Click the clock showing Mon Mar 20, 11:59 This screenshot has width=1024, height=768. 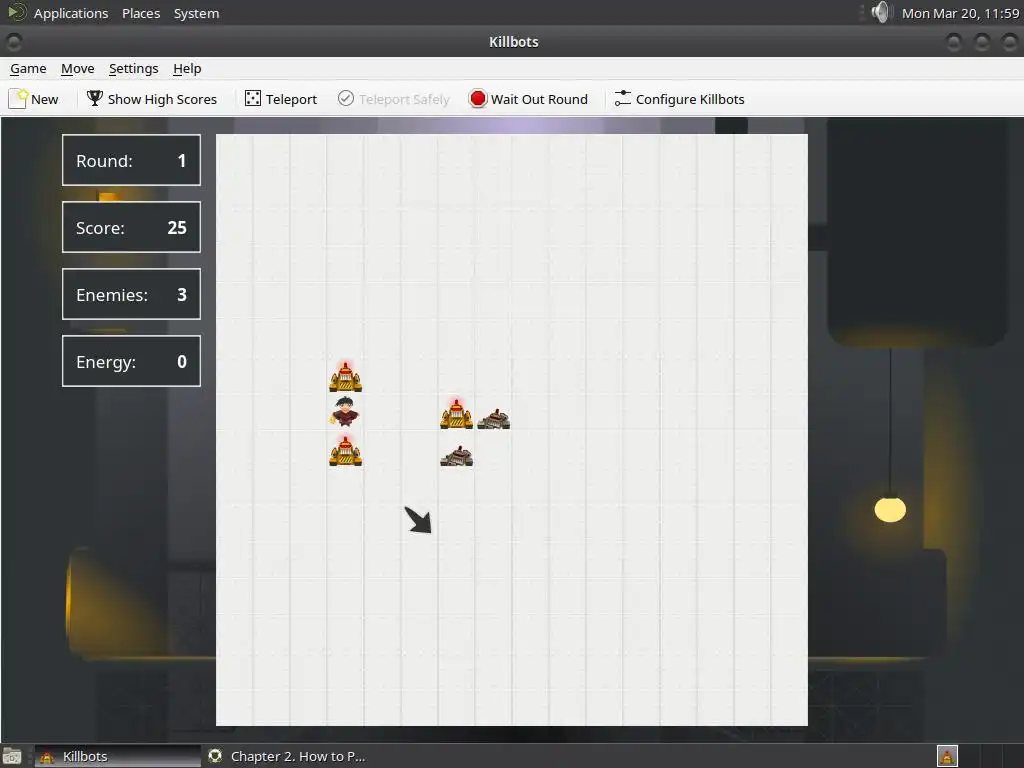click(x=960, y=13)
